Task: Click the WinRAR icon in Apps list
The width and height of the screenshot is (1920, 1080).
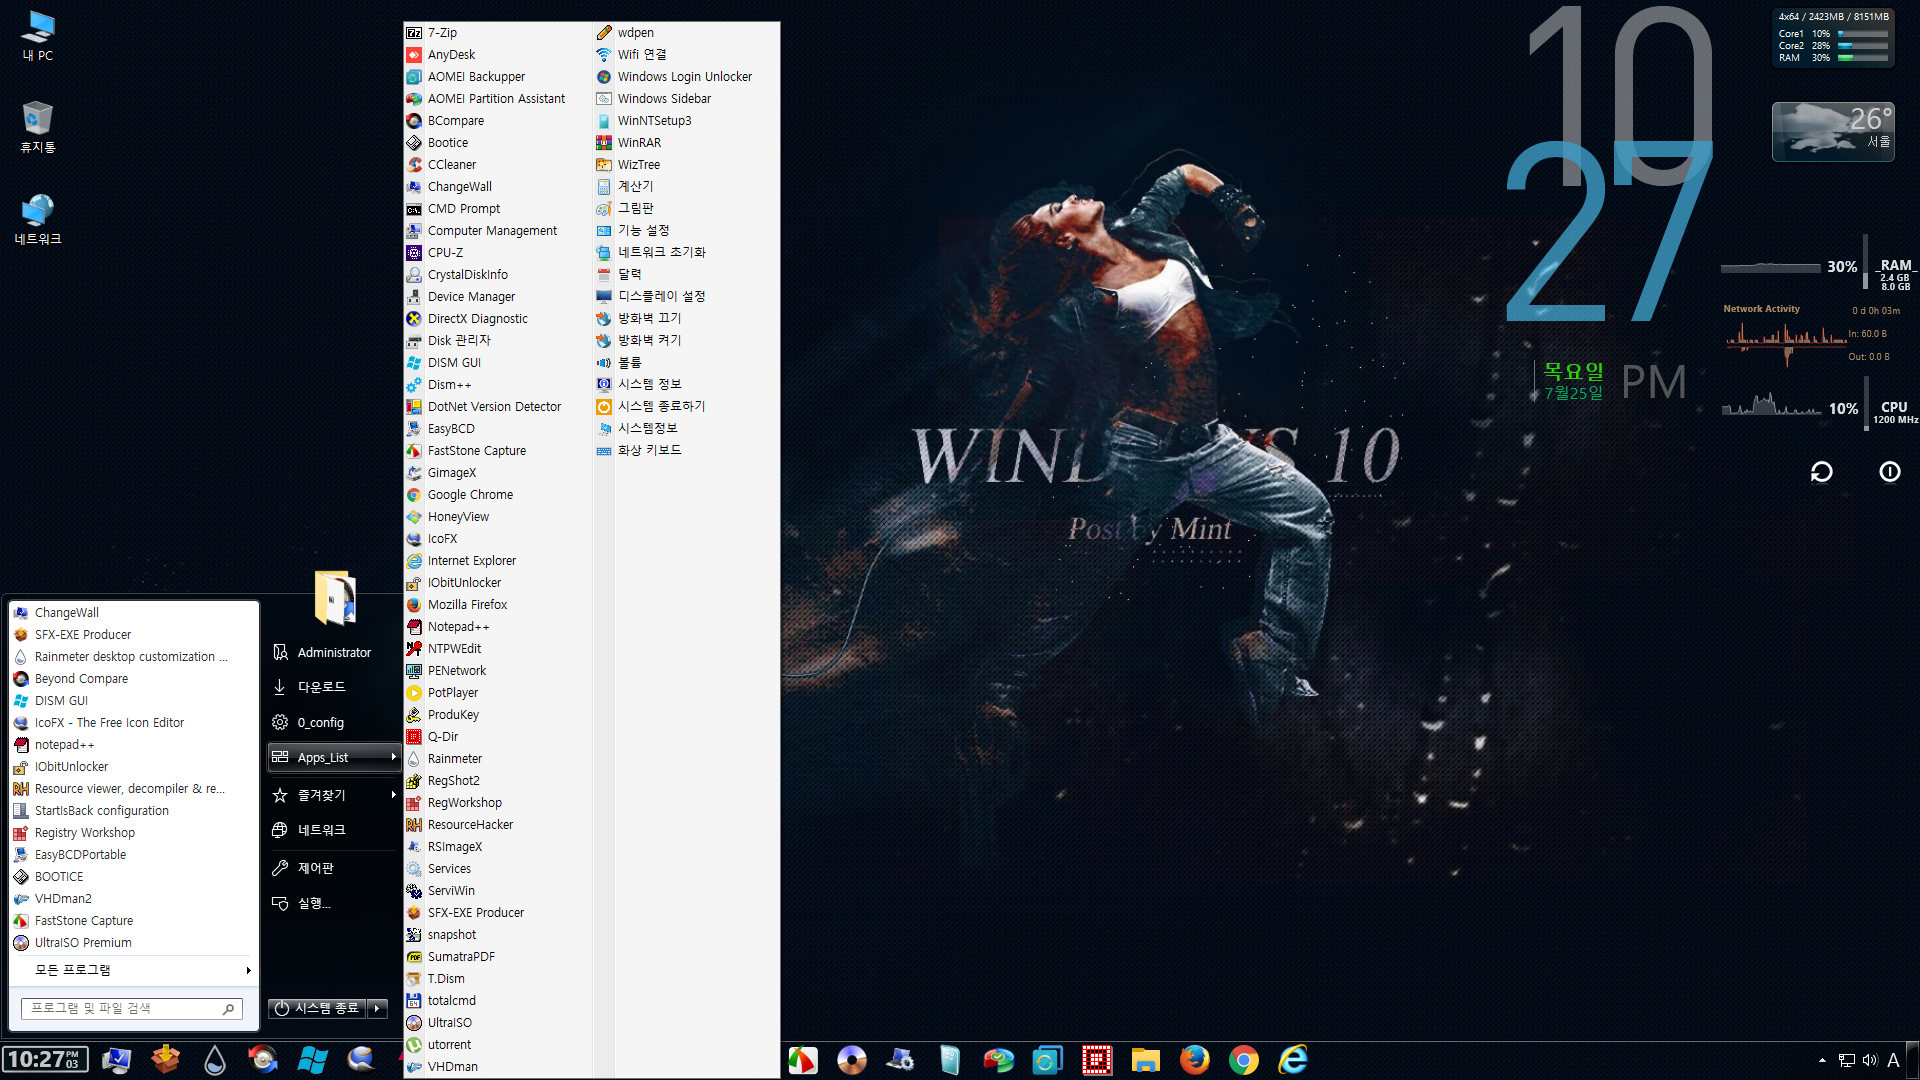Action: click(x=604, y=143)
